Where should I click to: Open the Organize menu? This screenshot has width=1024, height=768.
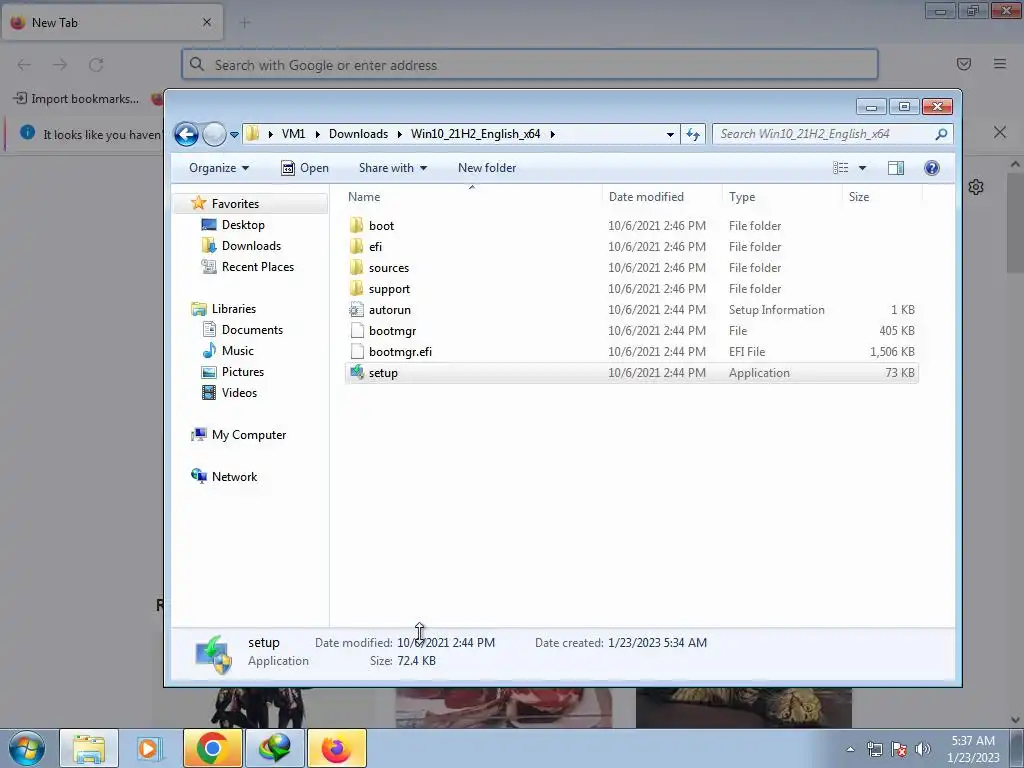point(219,168)
